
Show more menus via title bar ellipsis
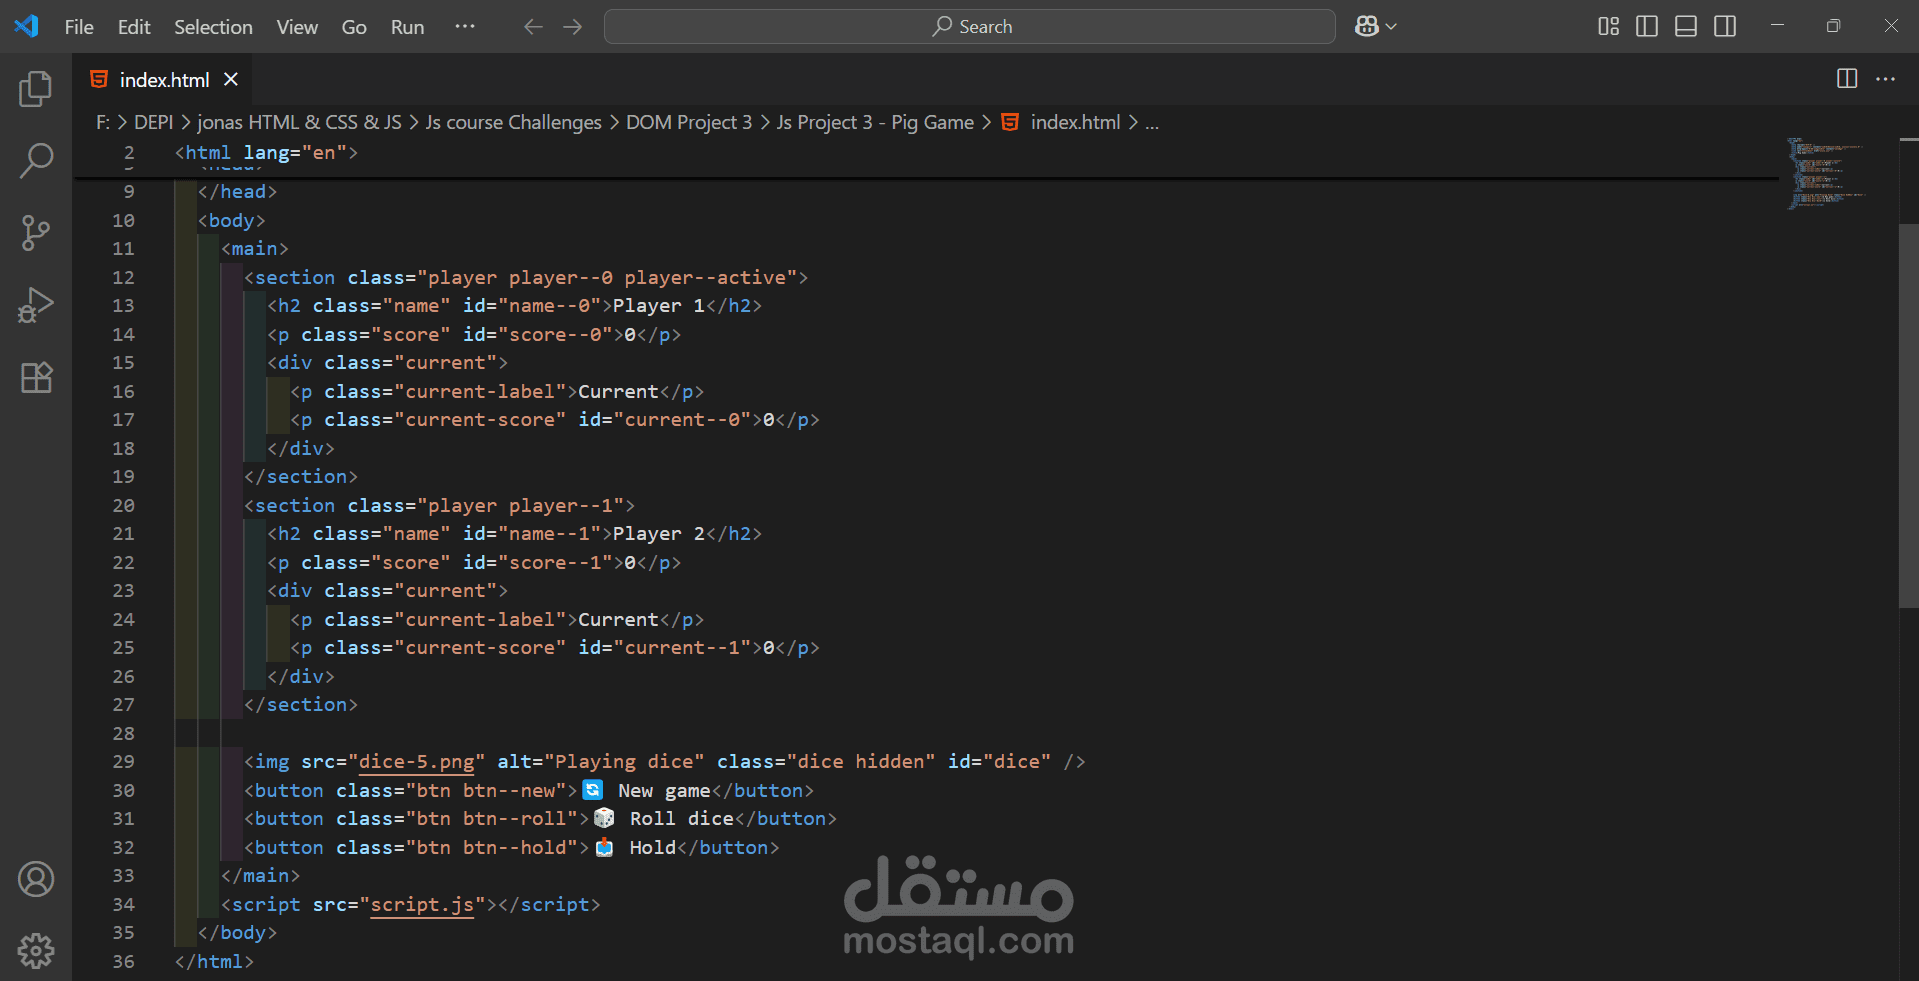click(x=465, y=27)
